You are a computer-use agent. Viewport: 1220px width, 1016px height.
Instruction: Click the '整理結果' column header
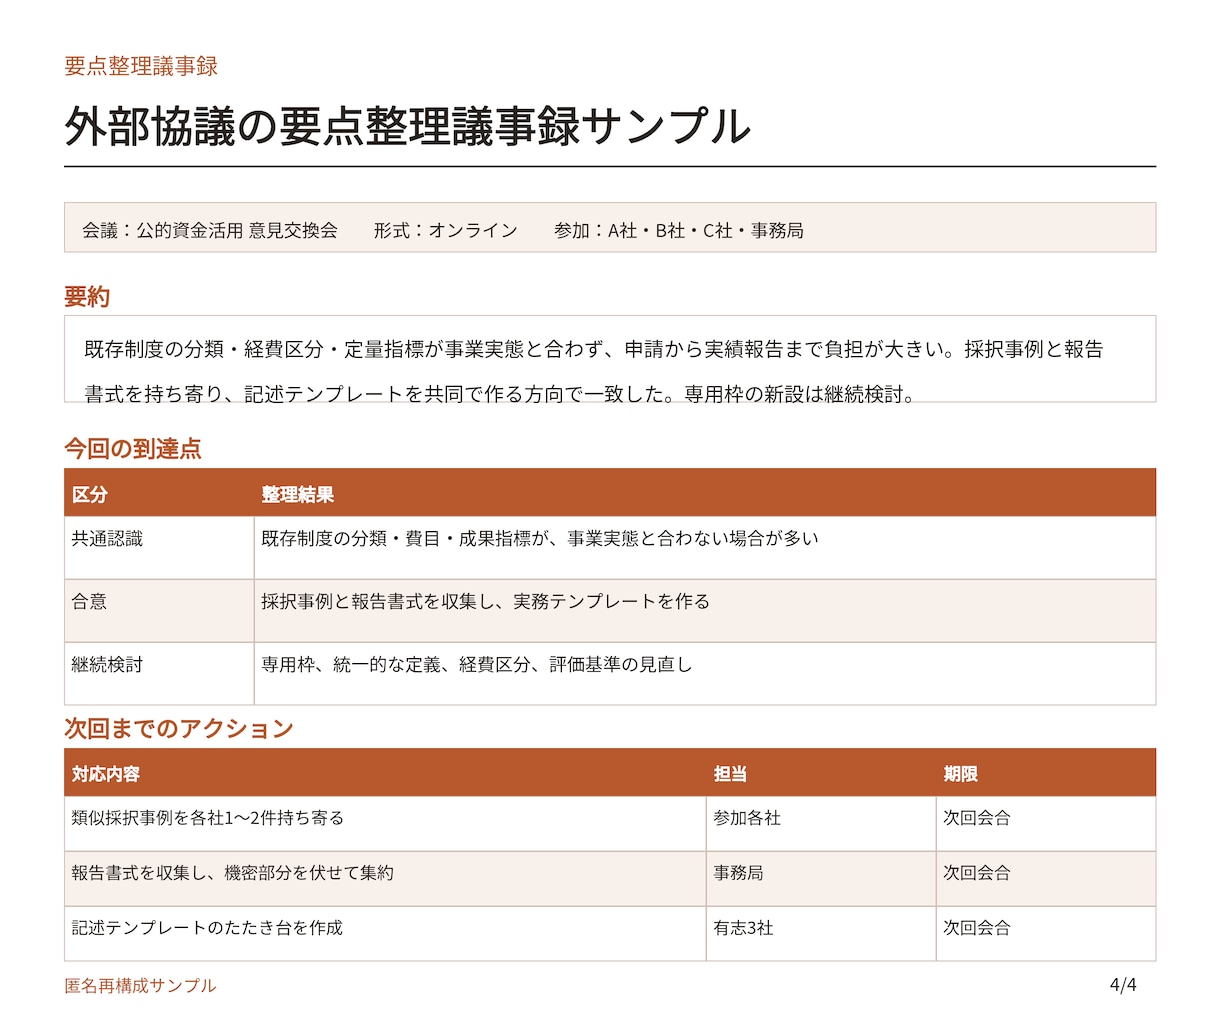pos(705,493)
